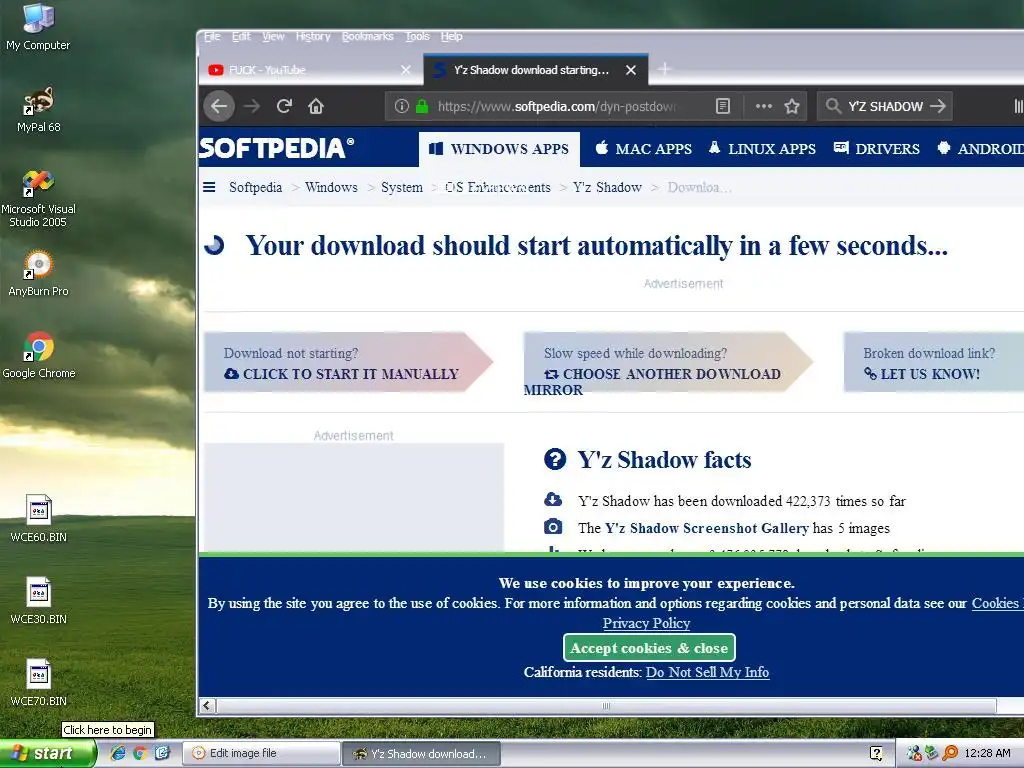The height and width of the screenshot is (768, 1024).
Task: Click the green padlock security icon
Action: (422, 106)
